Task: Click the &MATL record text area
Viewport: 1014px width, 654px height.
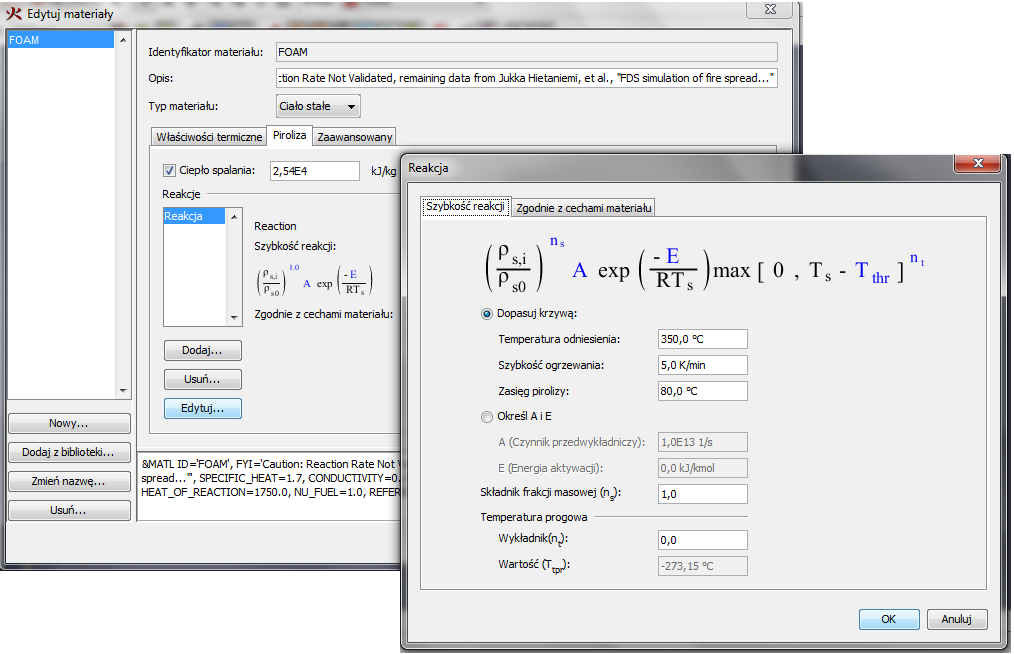Action: coord(270,485)
